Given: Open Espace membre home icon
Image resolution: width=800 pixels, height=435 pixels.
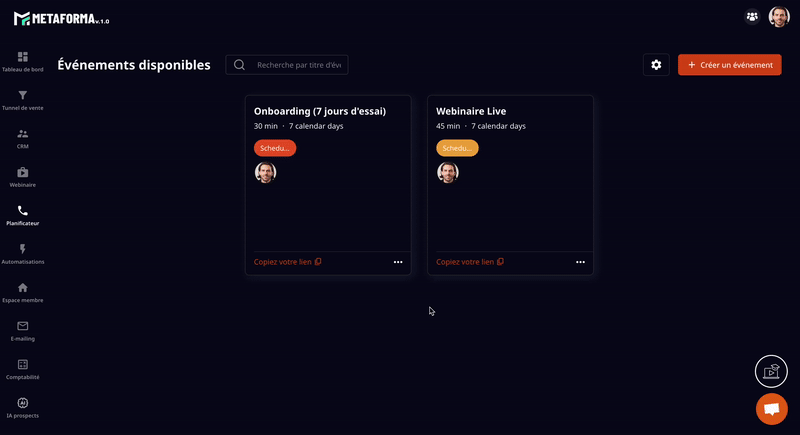Looking at the screenshot, I should click(22, 288).
